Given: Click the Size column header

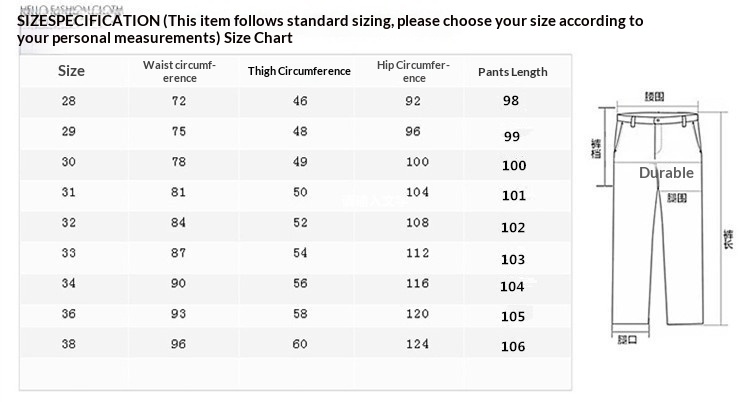Looking at the screenshot, I should (x=72, y=71).
